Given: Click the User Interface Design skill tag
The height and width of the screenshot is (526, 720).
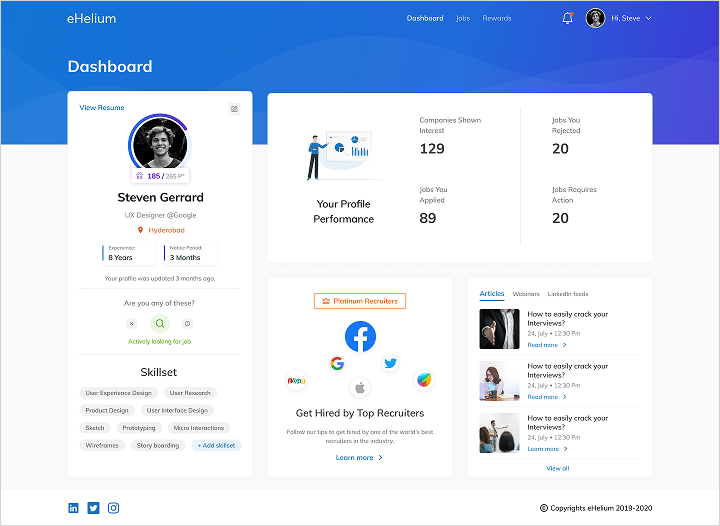Looking at the screenshot, I should click(x=177, y=410).
